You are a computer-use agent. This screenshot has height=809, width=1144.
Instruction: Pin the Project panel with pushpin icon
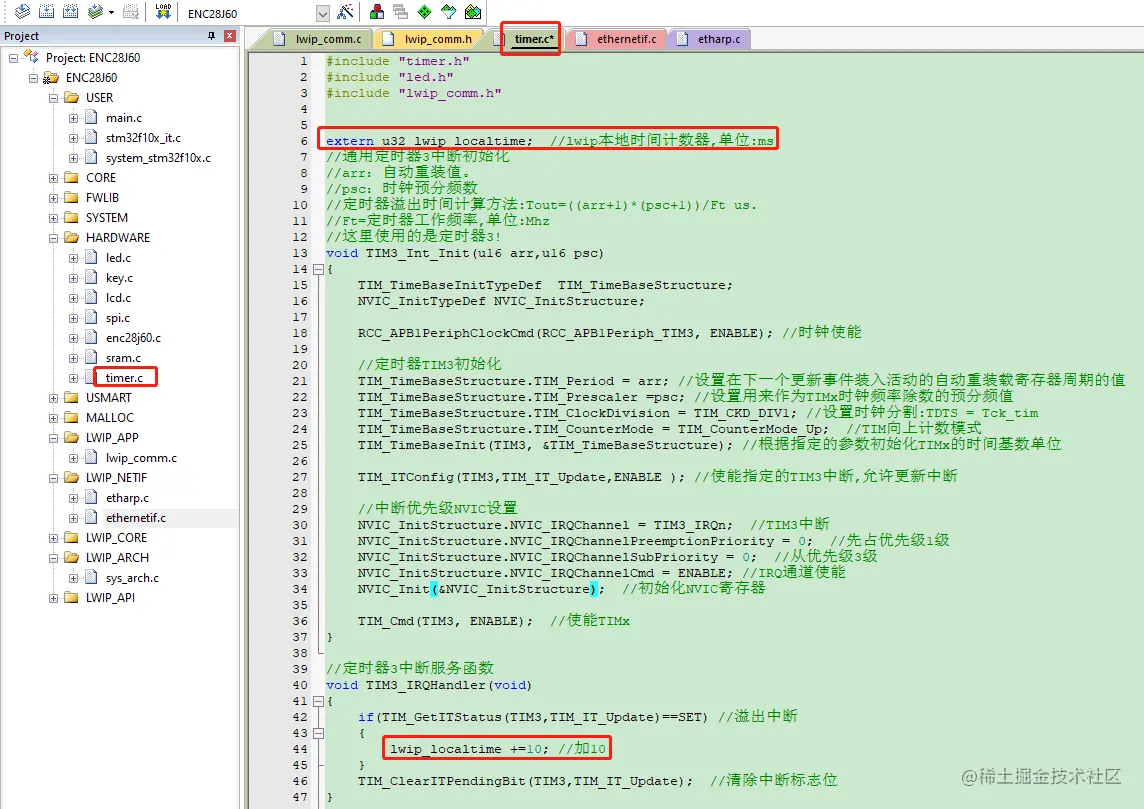(x=212, y=36)
